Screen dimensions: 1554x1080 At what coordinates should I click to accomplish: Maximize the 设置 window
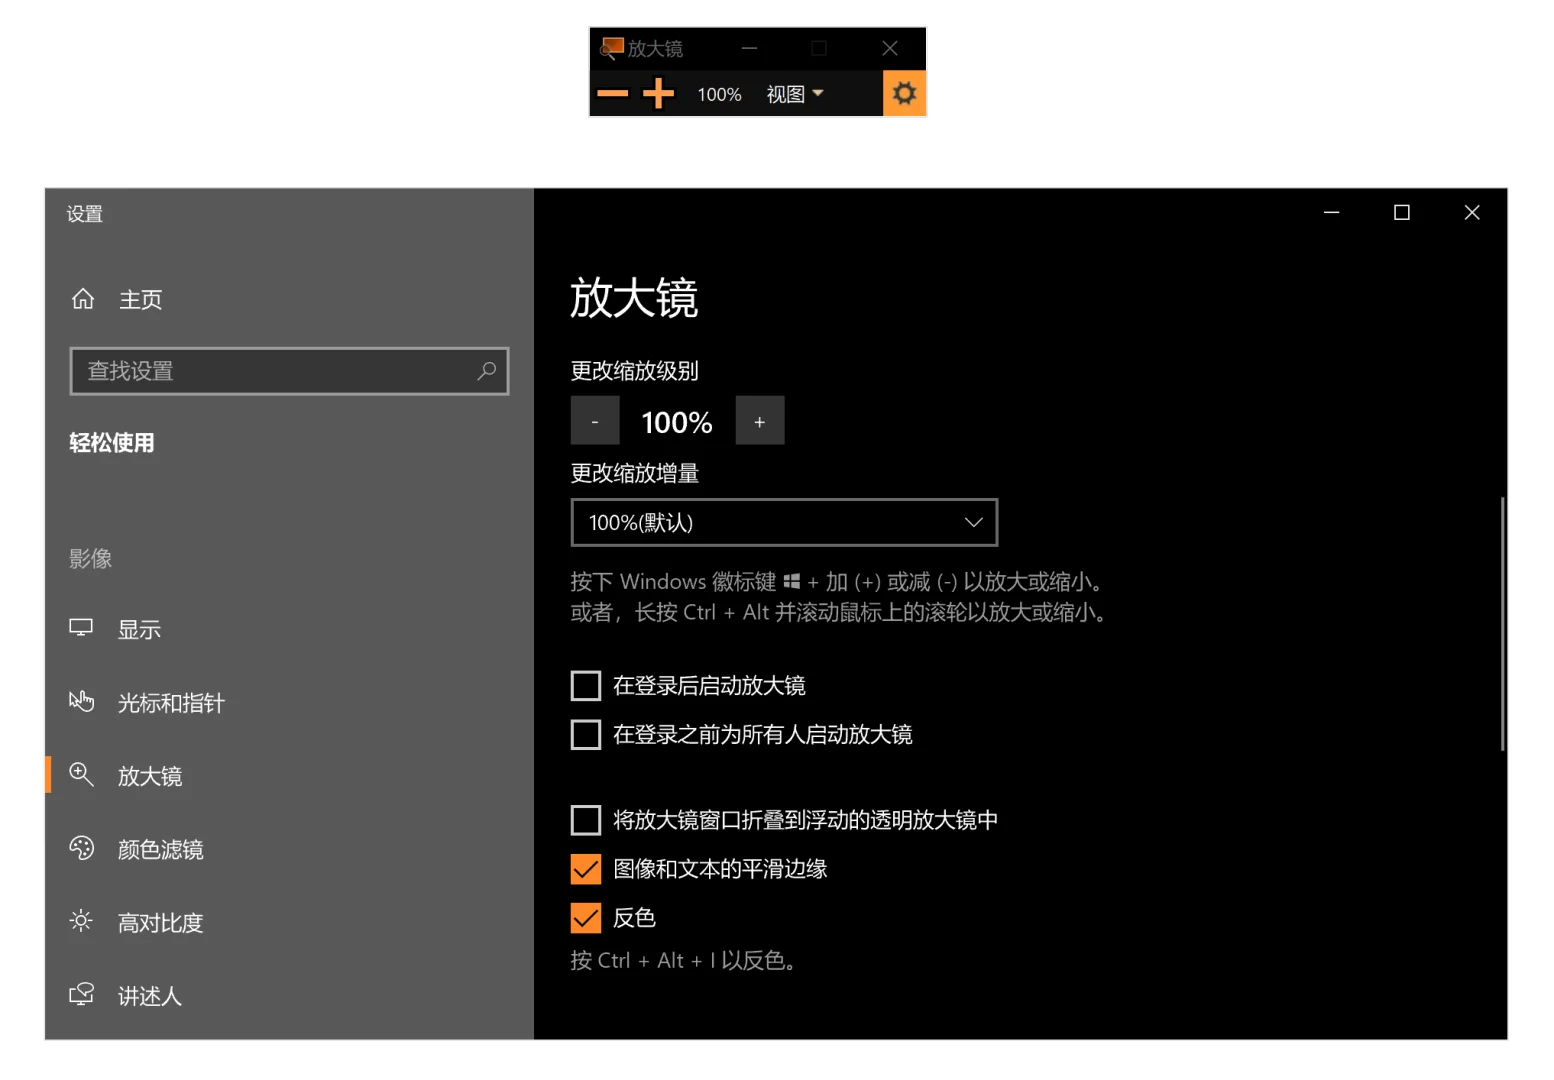[1402, 212]
